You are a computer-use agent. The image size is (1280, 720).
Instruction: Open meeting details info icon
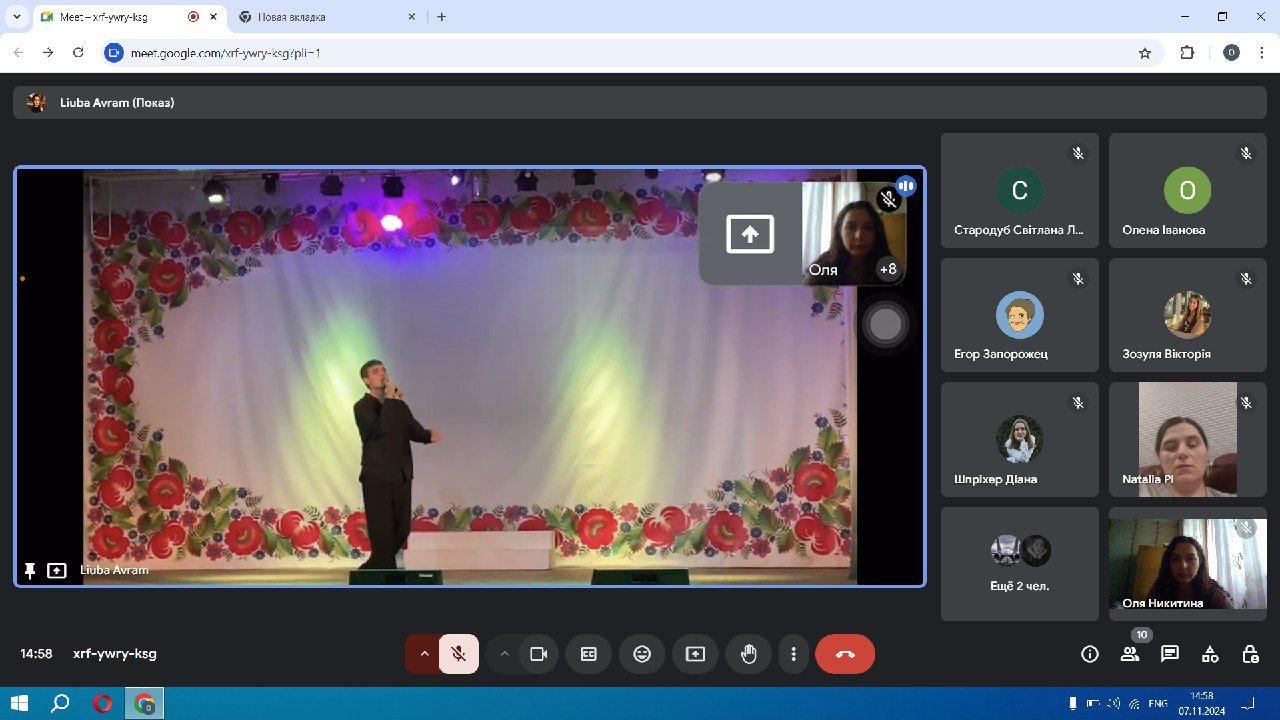click(x=1090, y=654)
